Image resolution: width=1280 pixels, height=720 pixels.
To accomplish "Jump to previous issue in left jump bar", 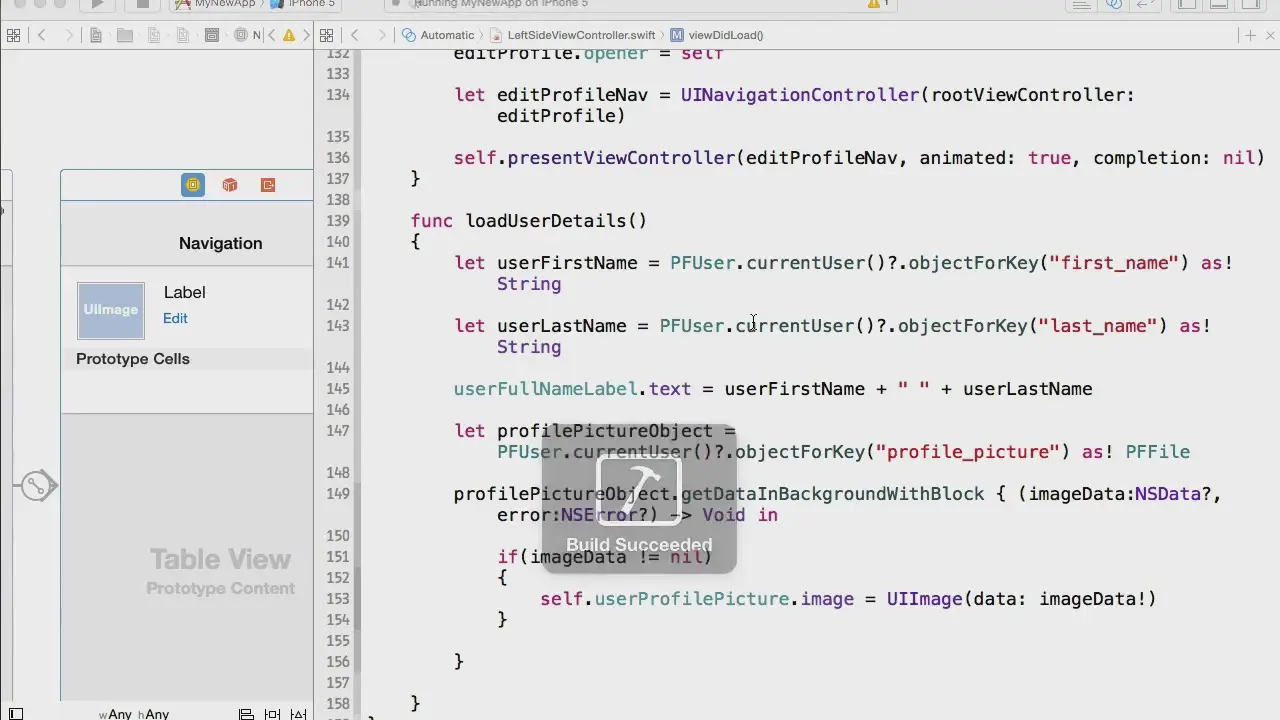I will point(272,35).
